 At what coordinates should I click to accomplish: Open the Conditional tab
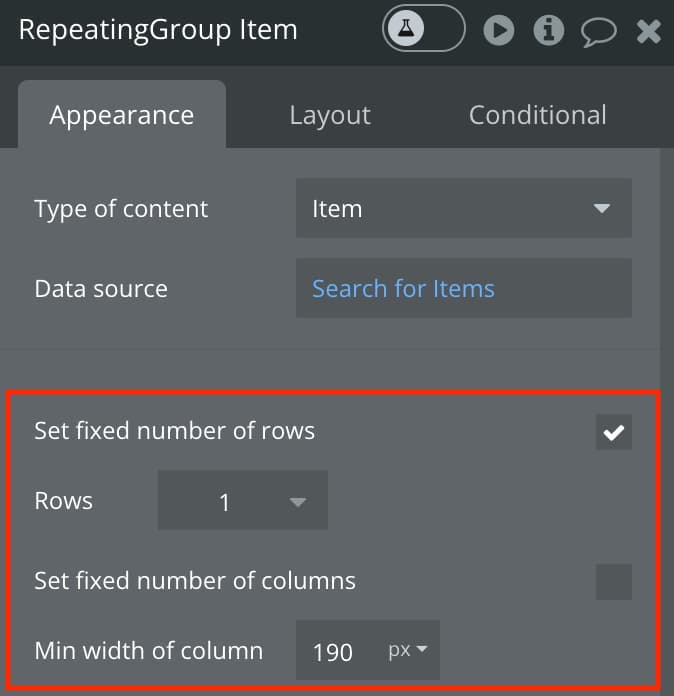click(537, 115)
